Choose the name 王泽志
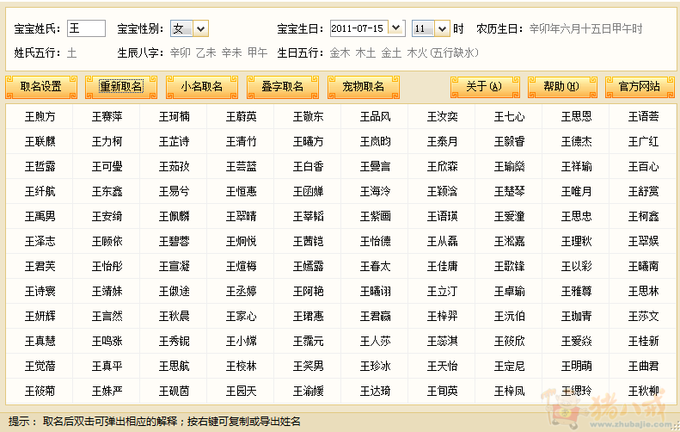The height and width of the screenshot is (432, 680). tap(40, 242)
